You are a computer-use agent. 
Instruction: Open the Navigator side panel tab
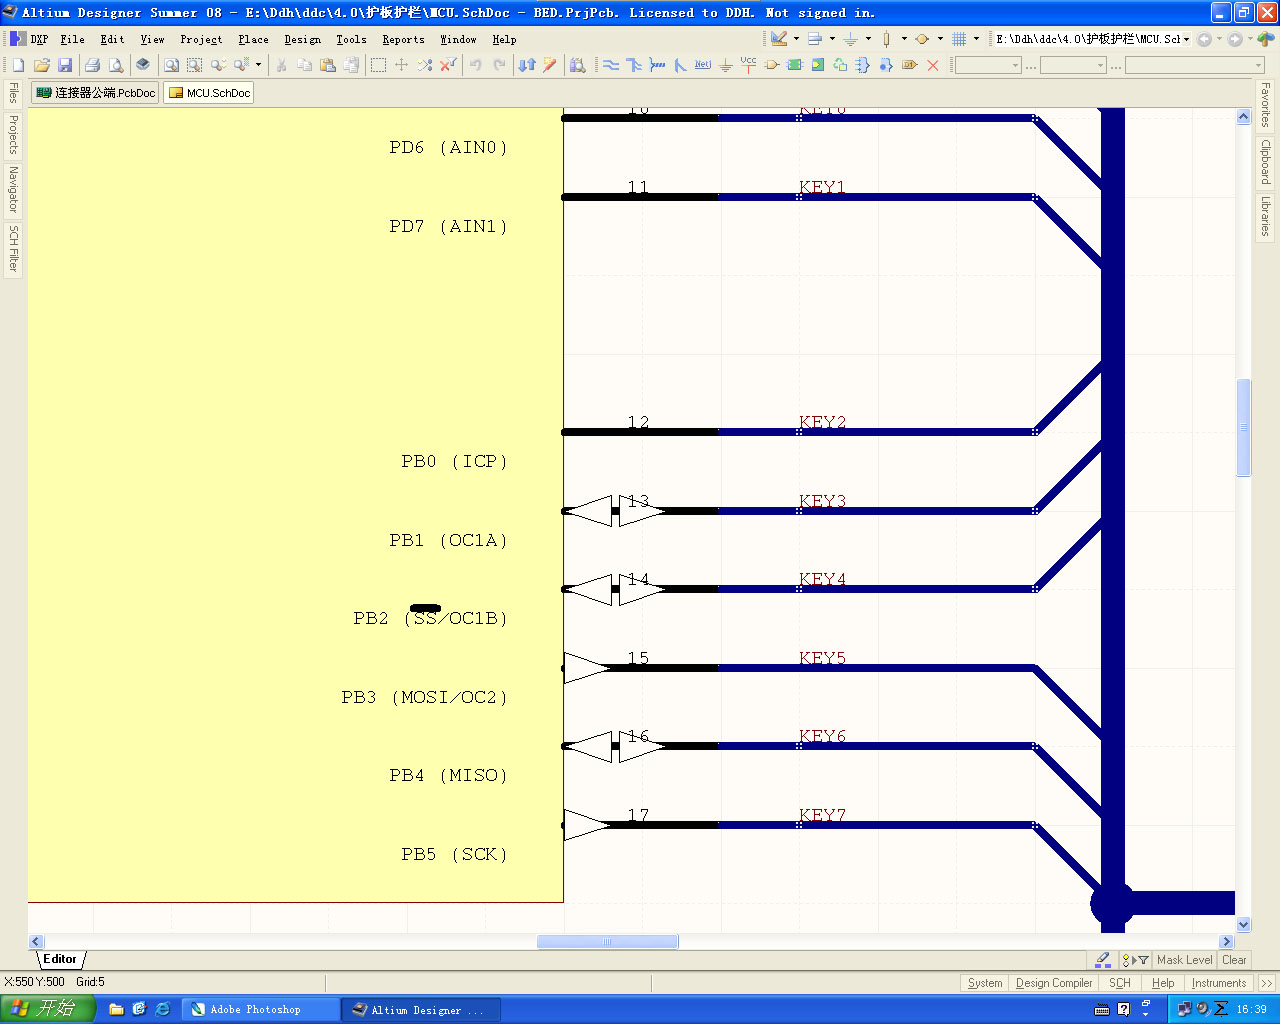(13, 189)
